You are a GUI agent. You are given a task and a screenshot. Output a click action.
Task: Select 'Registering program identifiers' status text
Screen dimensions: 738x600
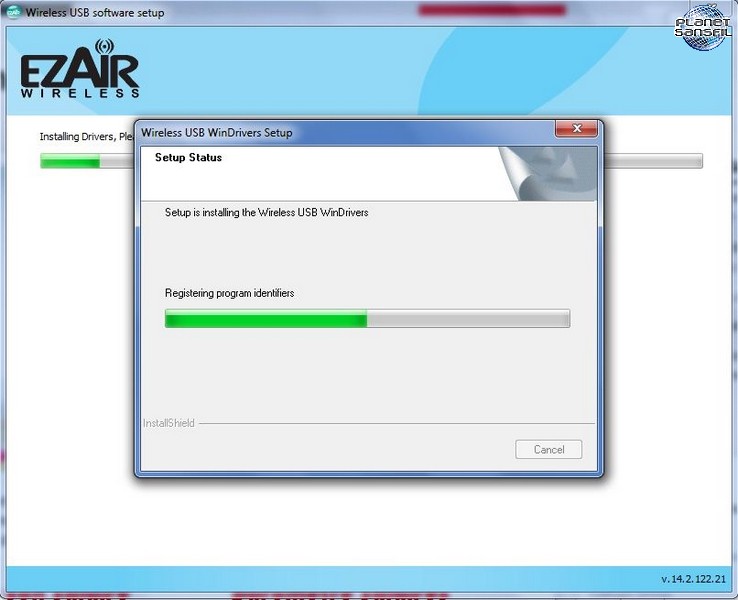coord(229,293)
